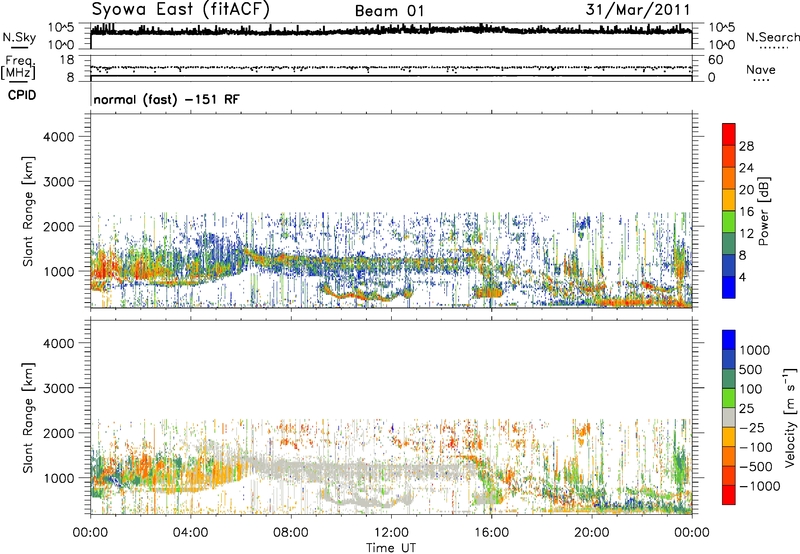
Task: Click the 'N.Sky' axis label
Action: pyautogui.click(x=19, y=37)
